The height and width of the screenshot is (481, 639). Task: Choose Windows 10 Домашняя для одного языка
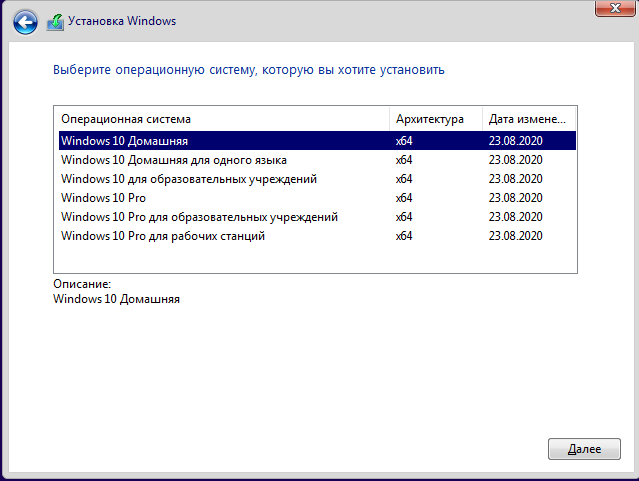pyautogui.click(x=317, y=160)
